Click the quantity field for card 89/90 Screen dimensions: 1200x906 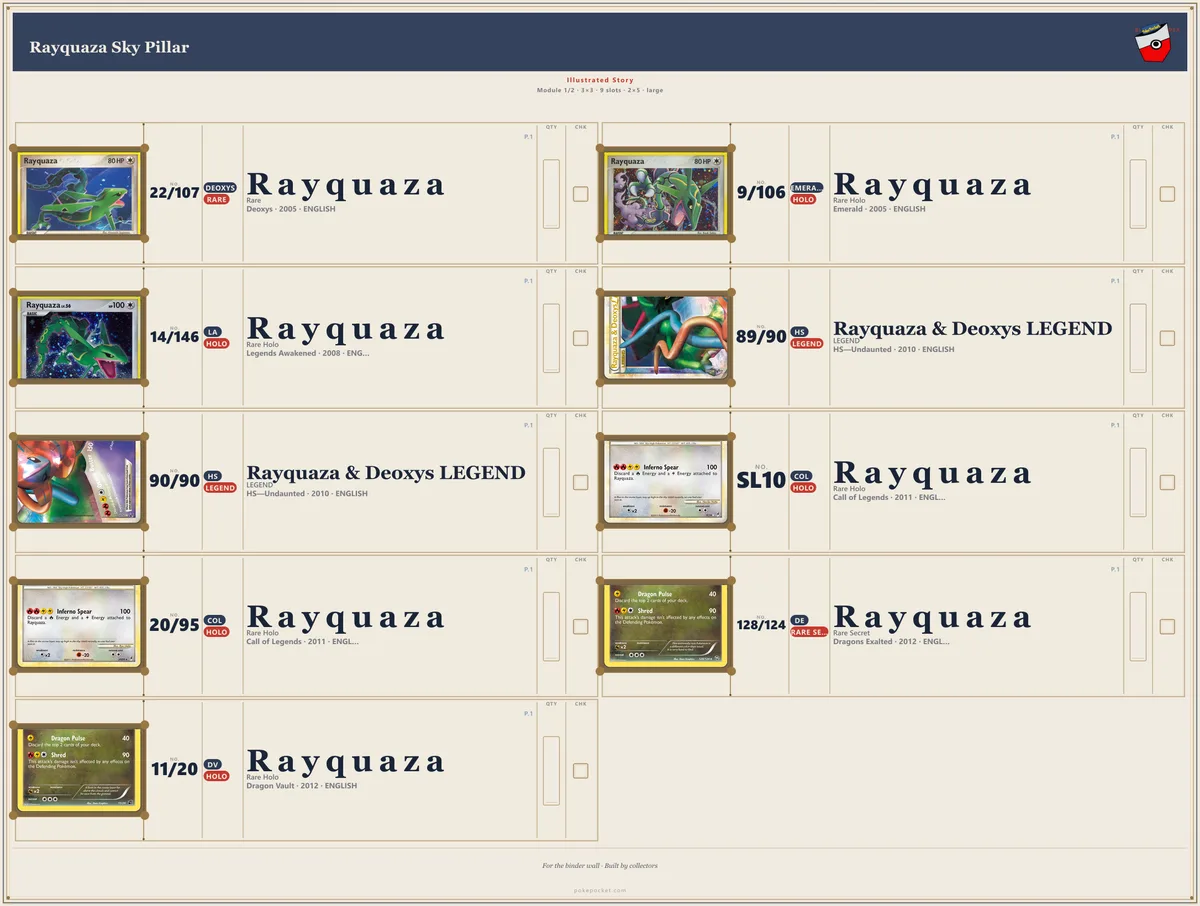pyautogui.click(x=1138, y=338)
